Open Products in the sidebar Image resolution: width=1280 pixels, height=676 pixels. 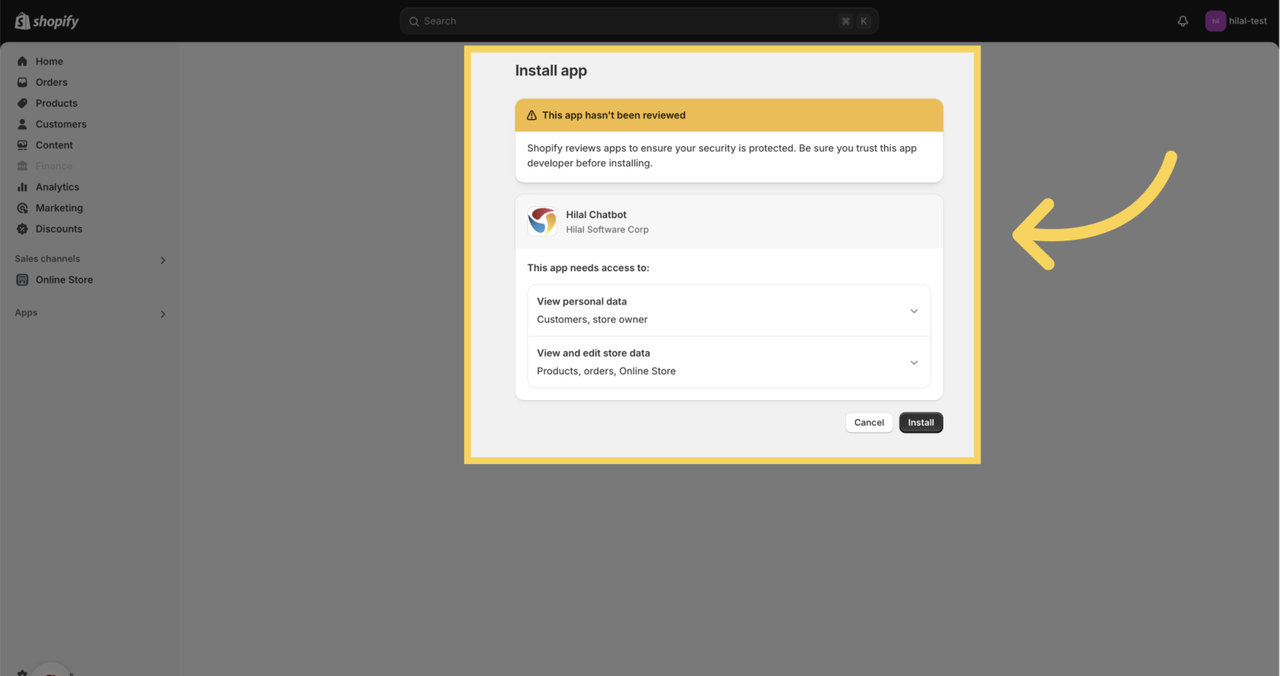point(56,103)
